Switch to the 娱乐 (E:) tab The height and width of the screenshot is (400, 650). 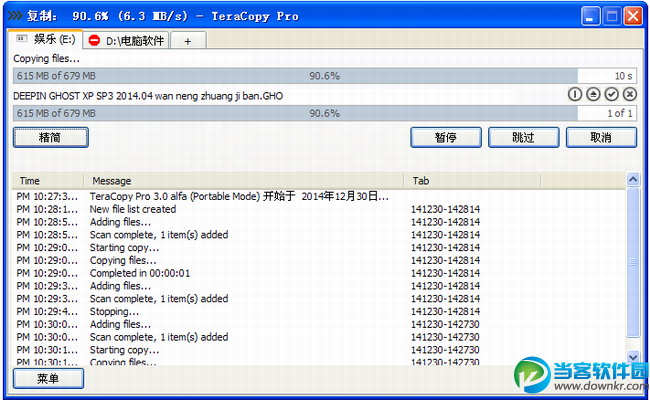45,39
